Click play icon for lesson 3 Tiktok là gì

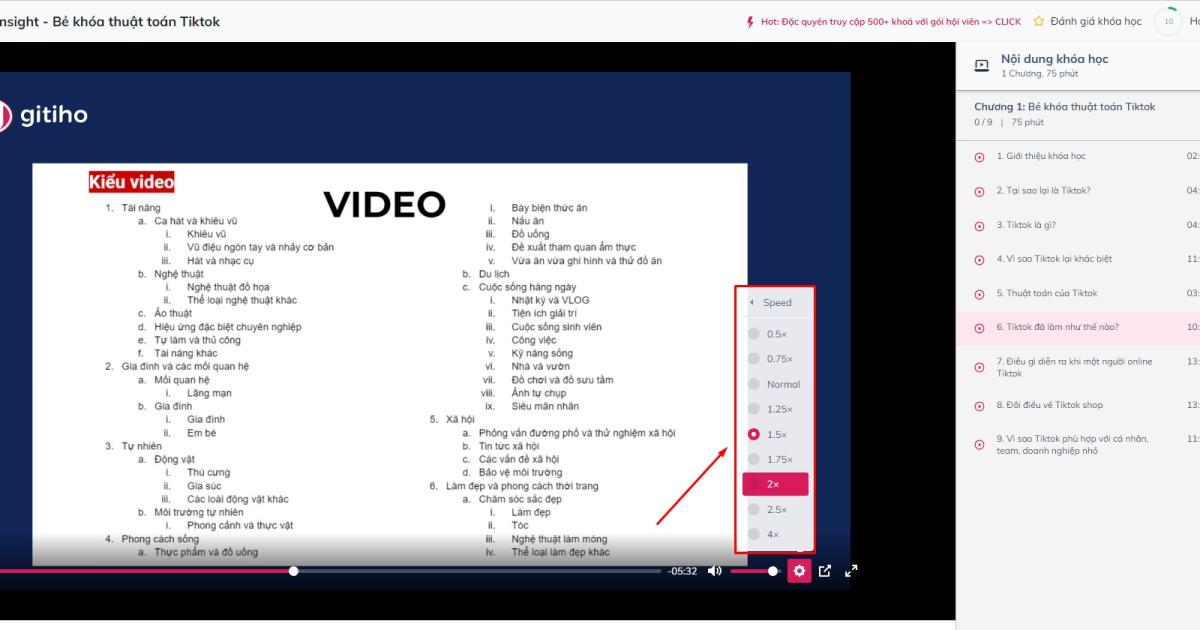tap(979, 225)
